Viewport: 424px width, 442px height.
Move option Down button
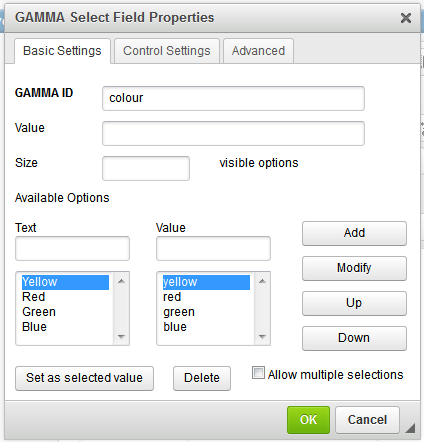(354, 338)
